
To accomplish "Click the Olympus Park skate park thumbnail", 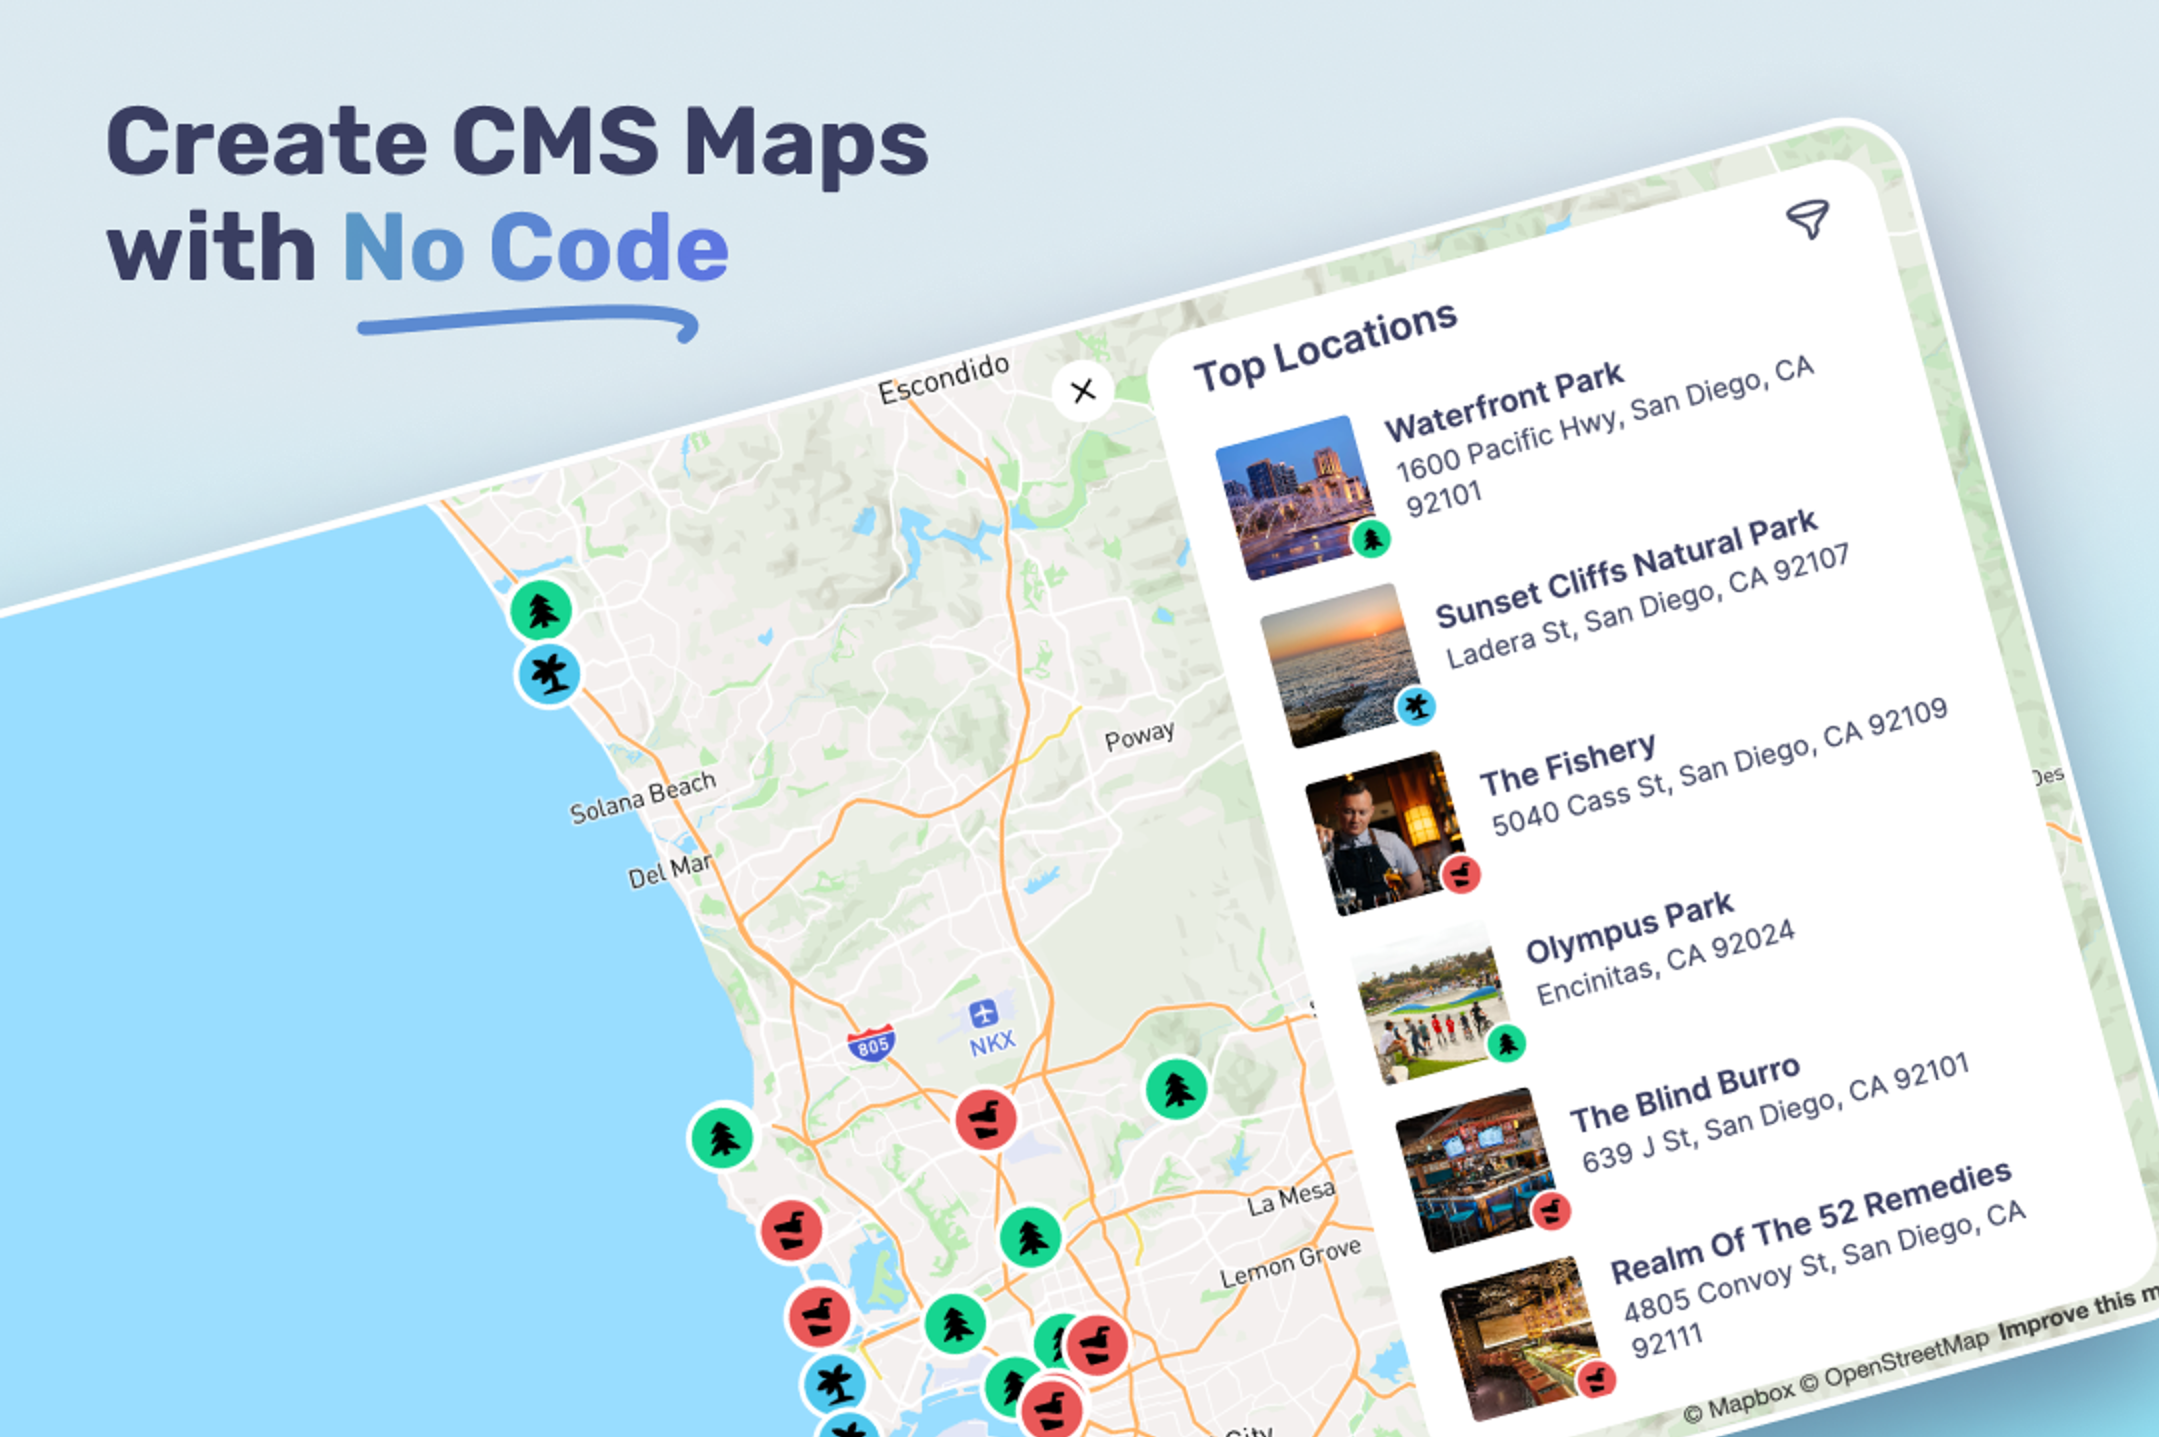I will point(1427,1002).
